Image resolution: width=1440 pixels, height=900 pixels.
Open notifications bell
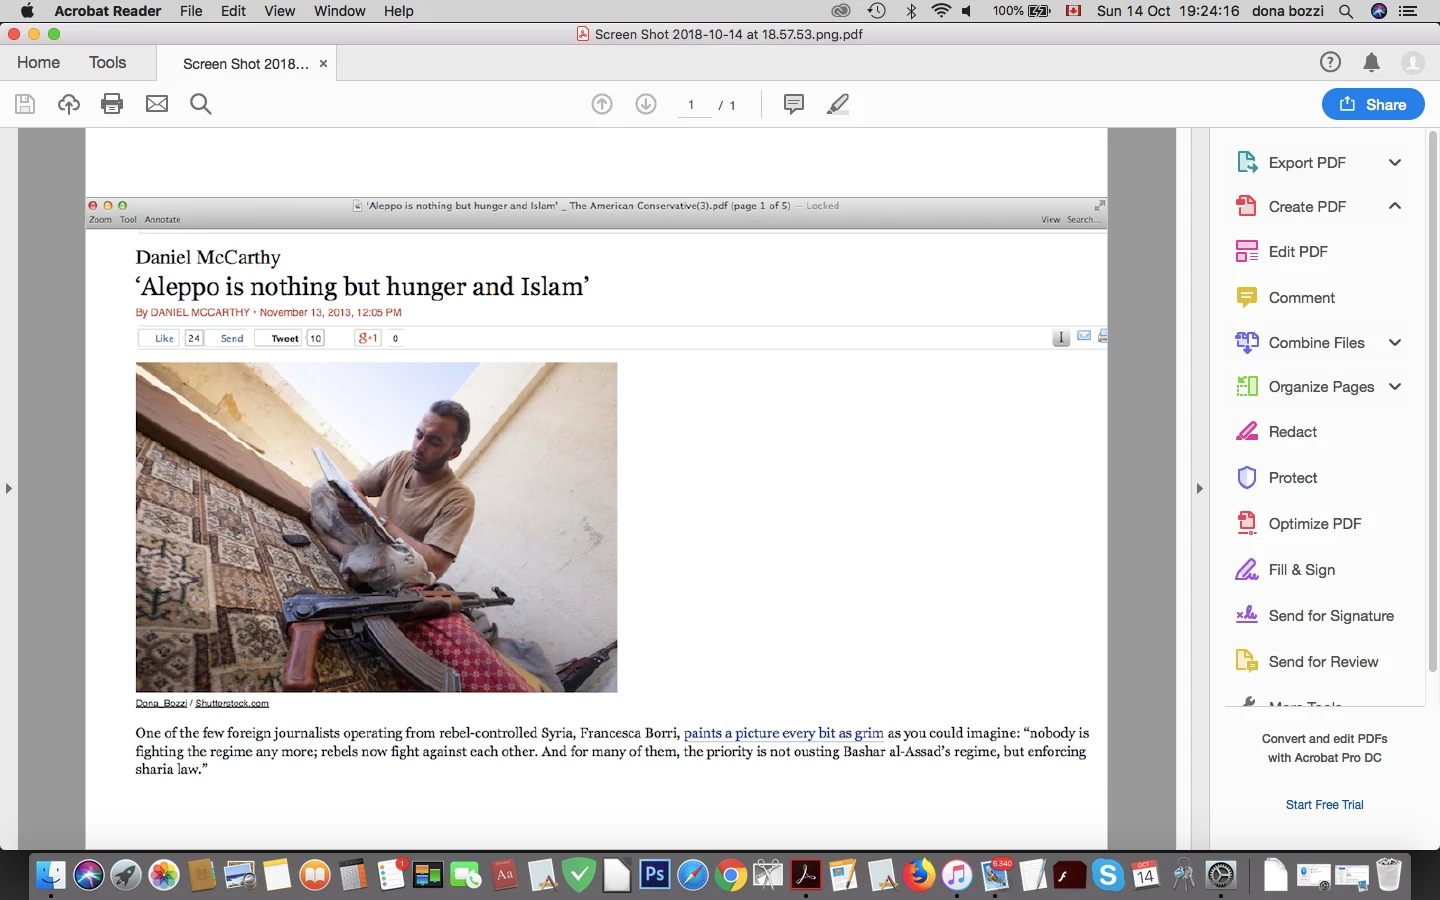point(1372,62)
